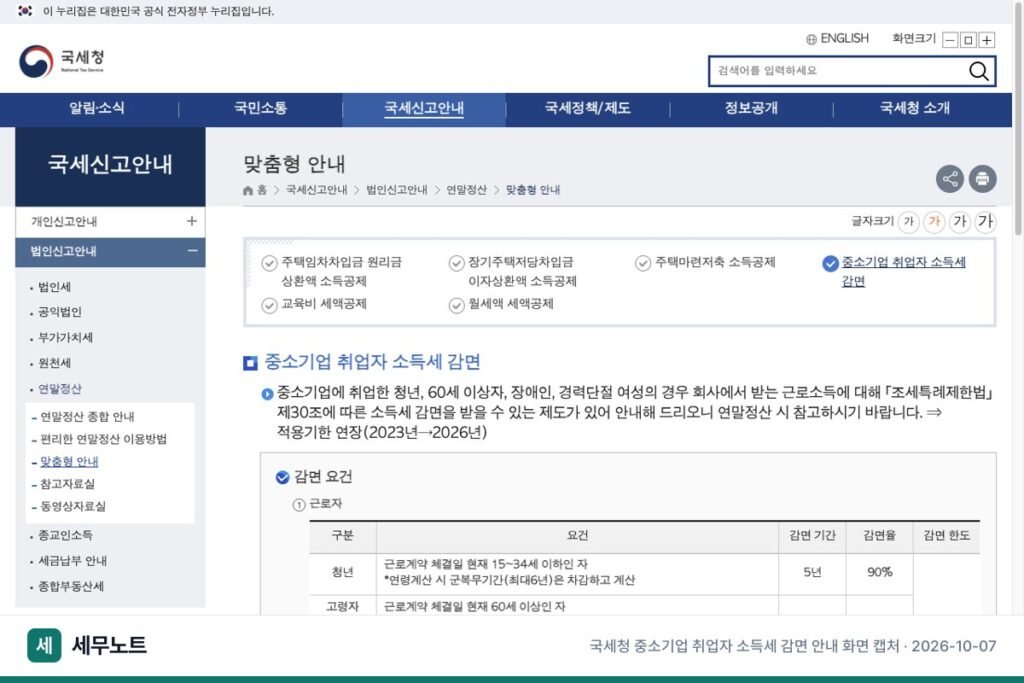Click 감면 한도 table header
1024x683 pixels.
[x=946, y=536]
